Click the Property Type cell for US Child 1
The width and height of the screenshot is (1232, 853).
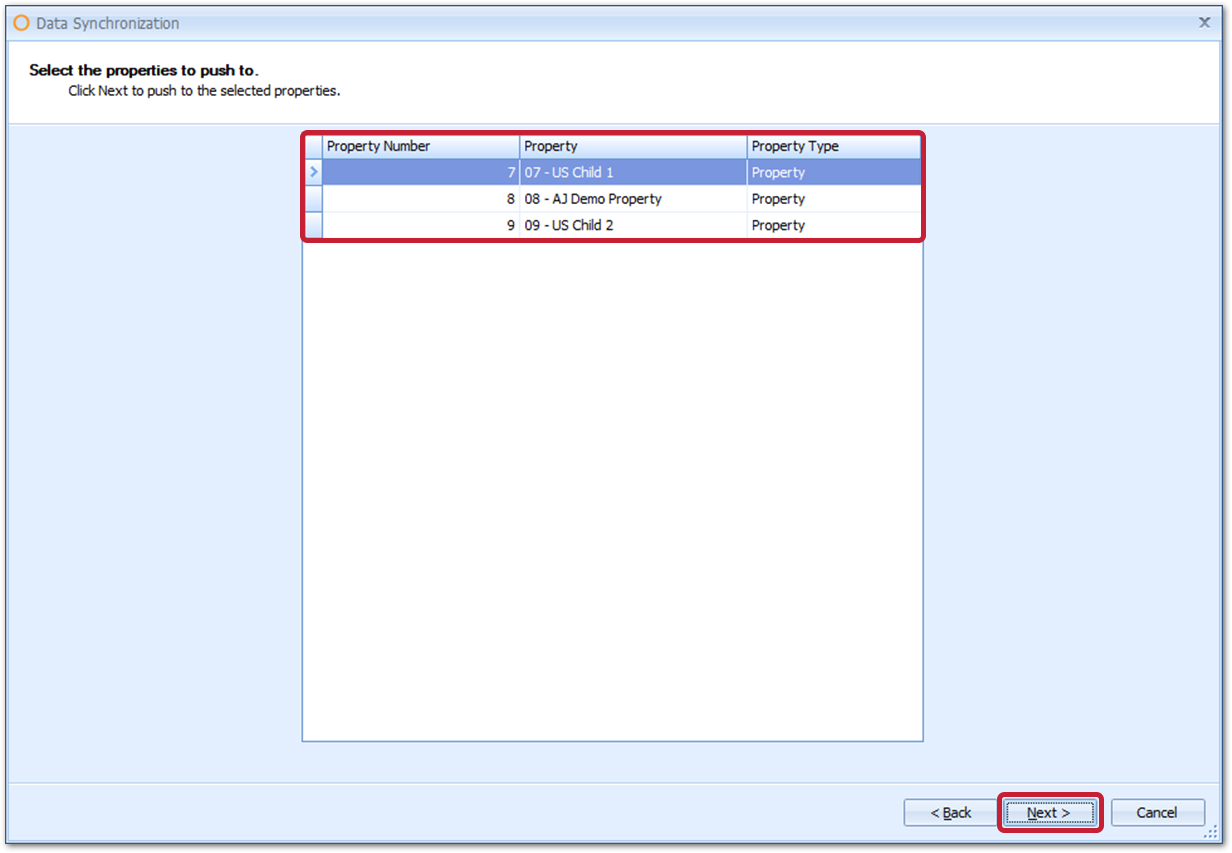coord(832,172)
